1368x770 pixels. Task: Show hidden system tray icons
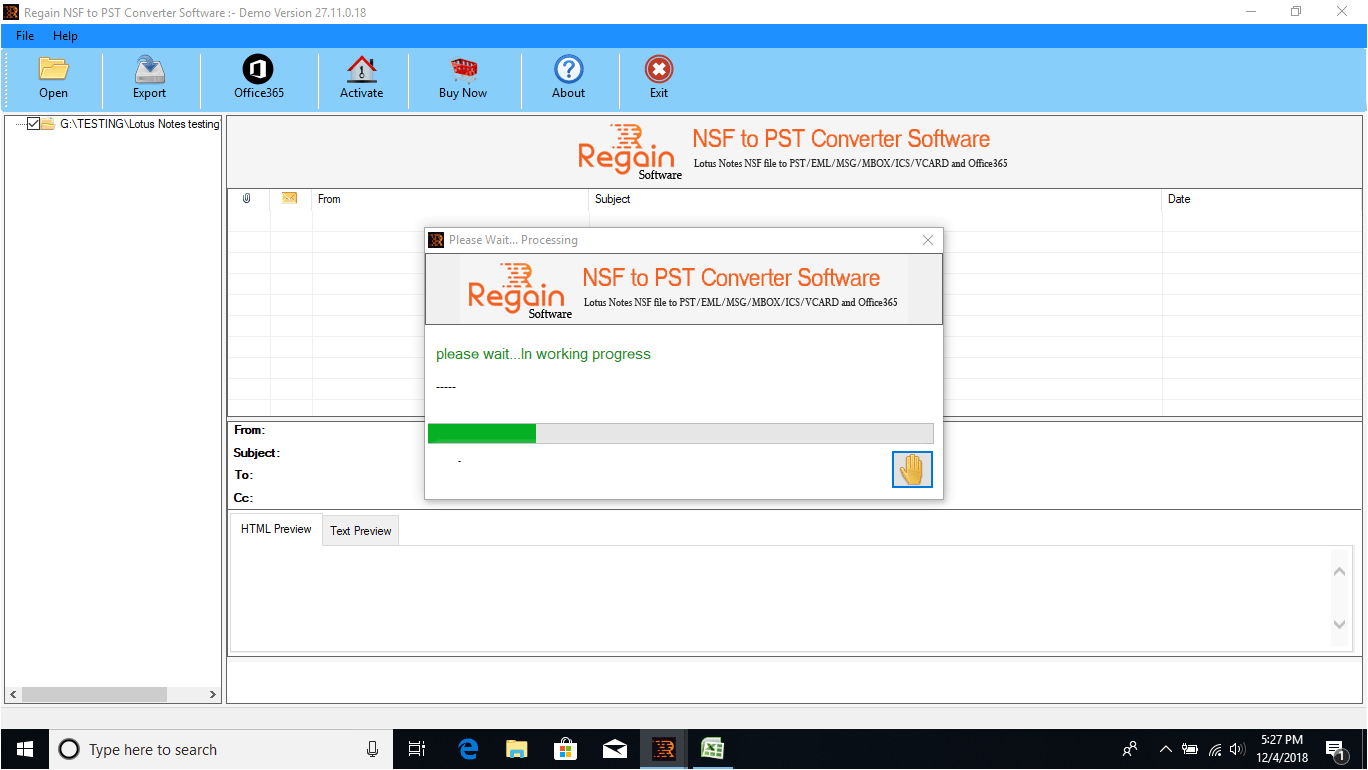pos(1165,749)
